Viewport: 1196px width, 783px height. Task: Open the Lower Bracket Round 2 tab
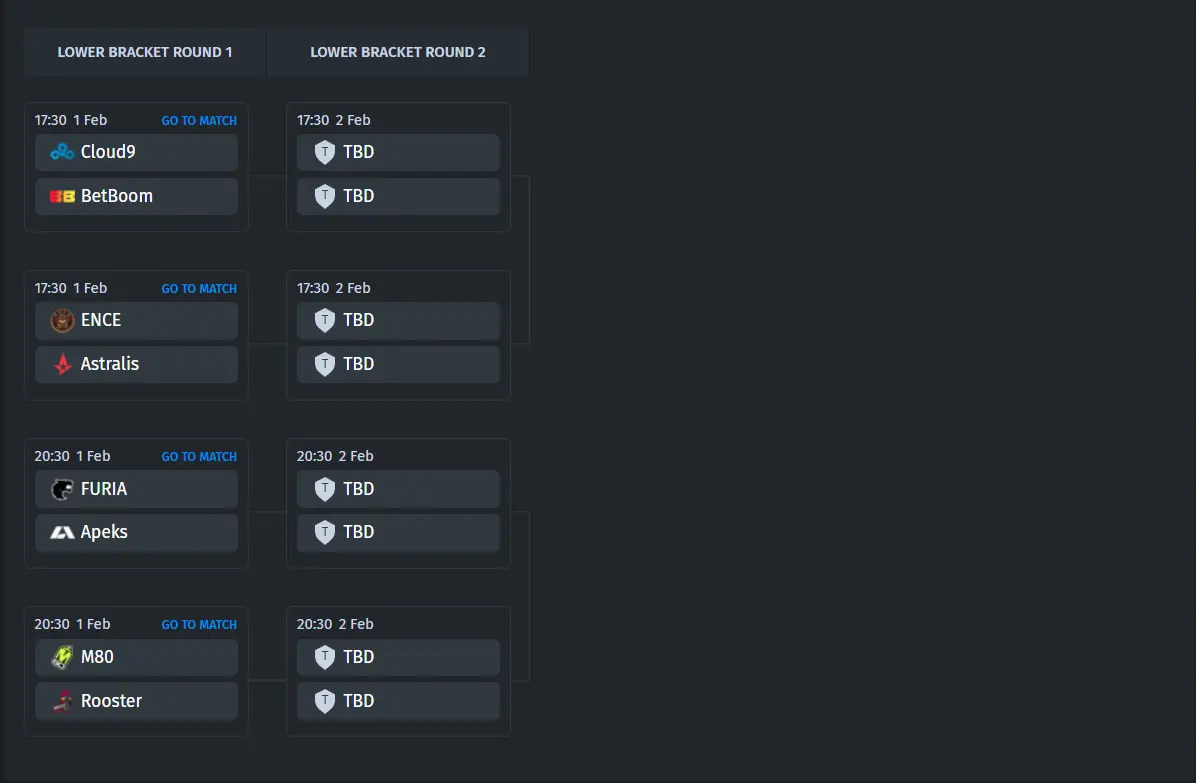(x=397, y=52)
